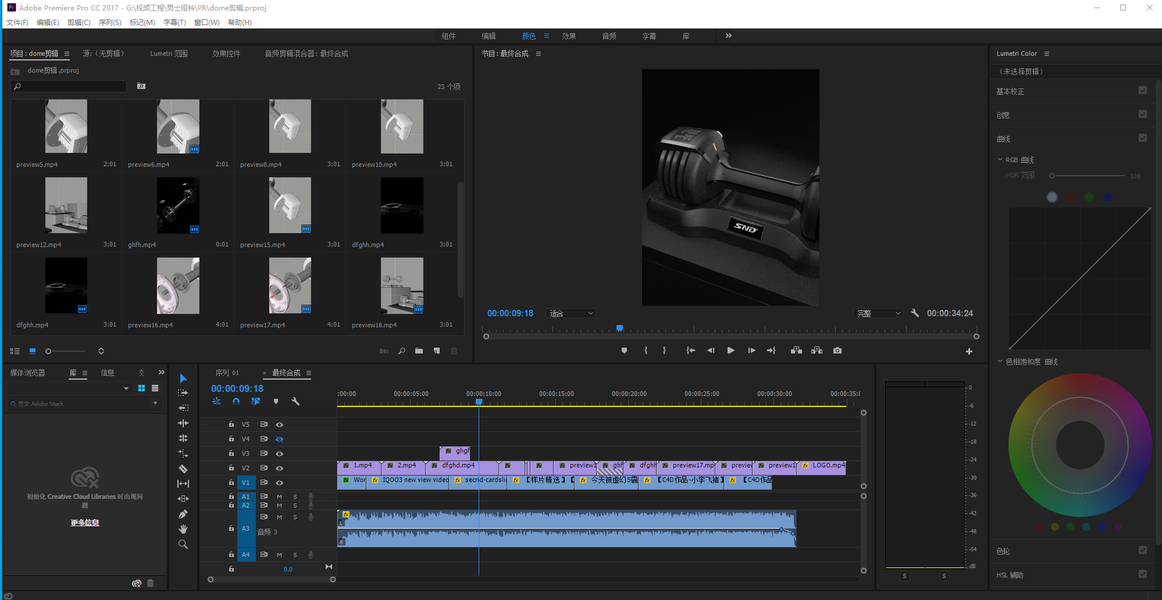Toggle V5 track output eye
The image size is (1162, 600).
[279, 424]
